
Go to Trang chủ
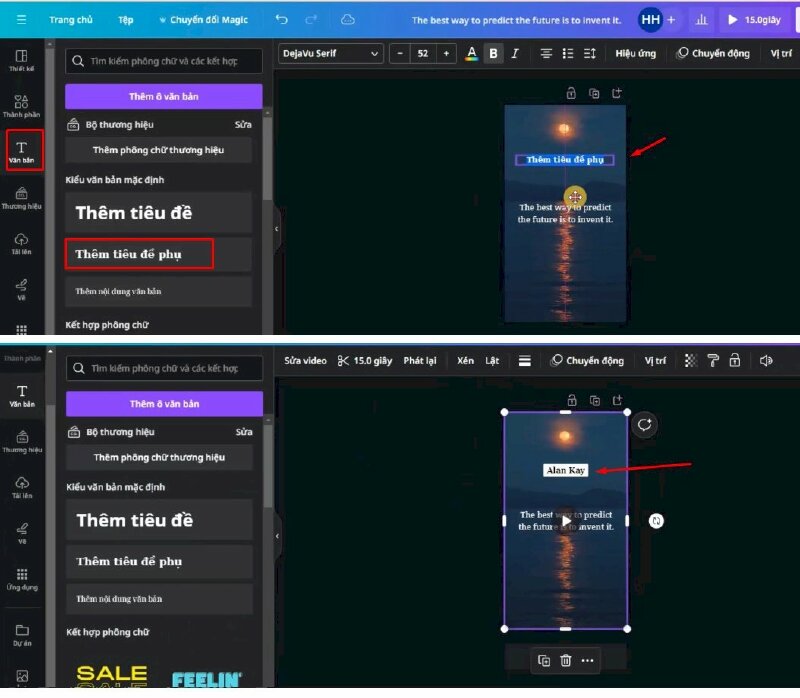pyautogui.click(x=71, y=20)
